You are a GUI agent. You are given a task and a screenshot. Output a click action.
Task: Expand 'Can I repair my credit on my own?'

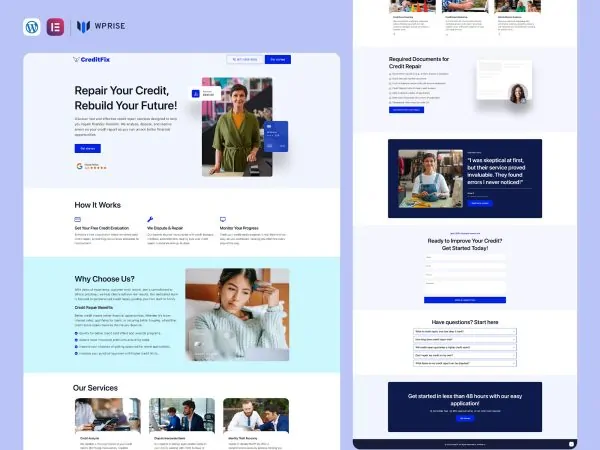tap(465, 355)
